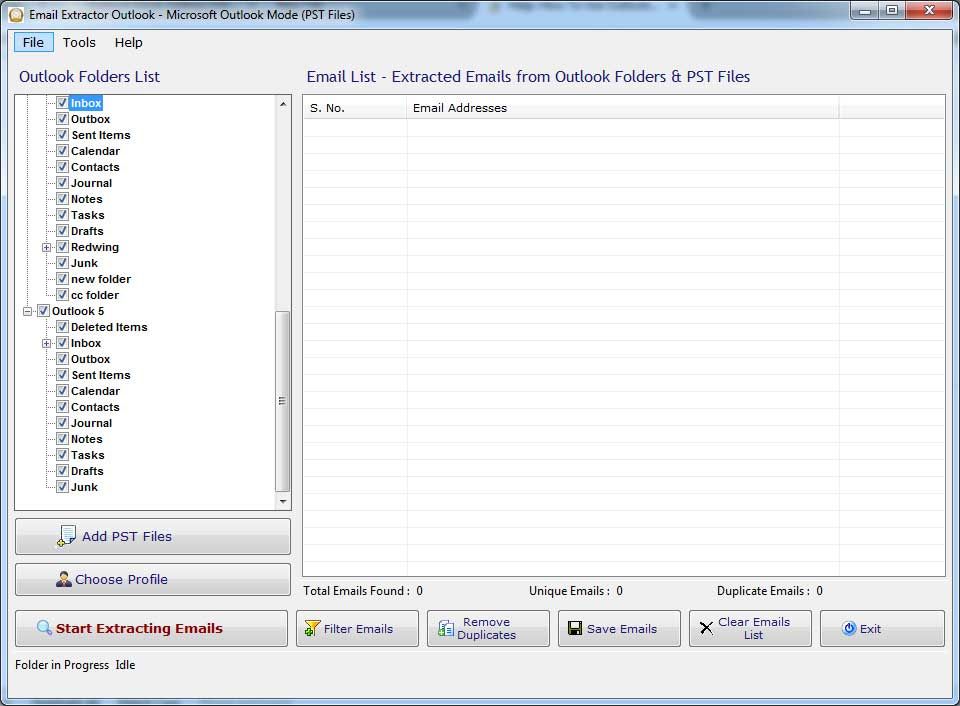Click the Add PST Files document icon
Viewport: 960px width, 706px height.
pyautogui.click(x=67, y=537)
